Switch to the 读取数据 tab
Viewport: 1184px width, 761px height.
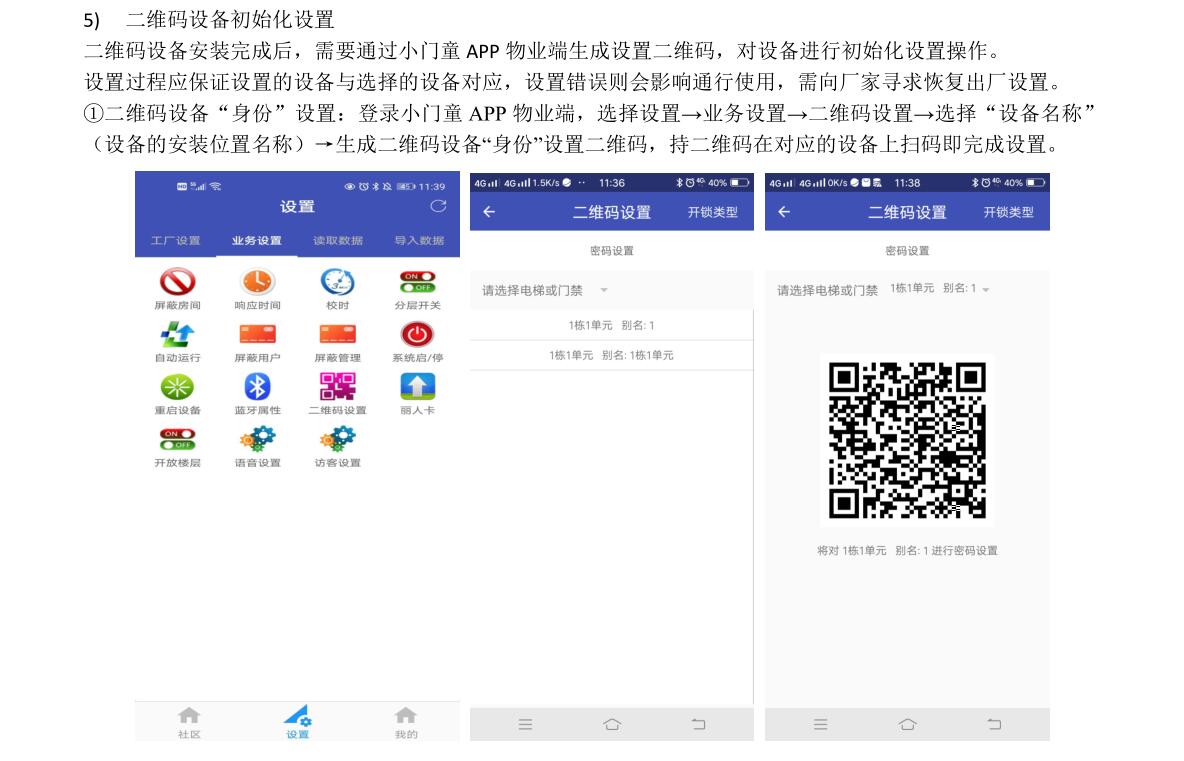[338, 240]
